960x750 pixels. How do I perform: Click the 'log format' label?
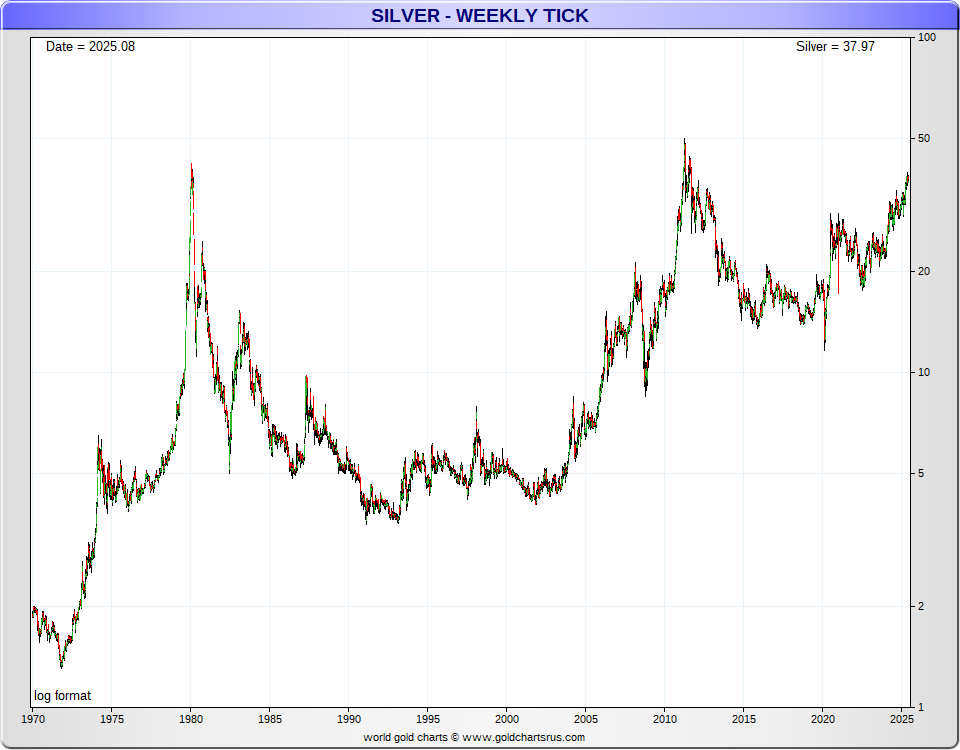click(x=62, y=696)
